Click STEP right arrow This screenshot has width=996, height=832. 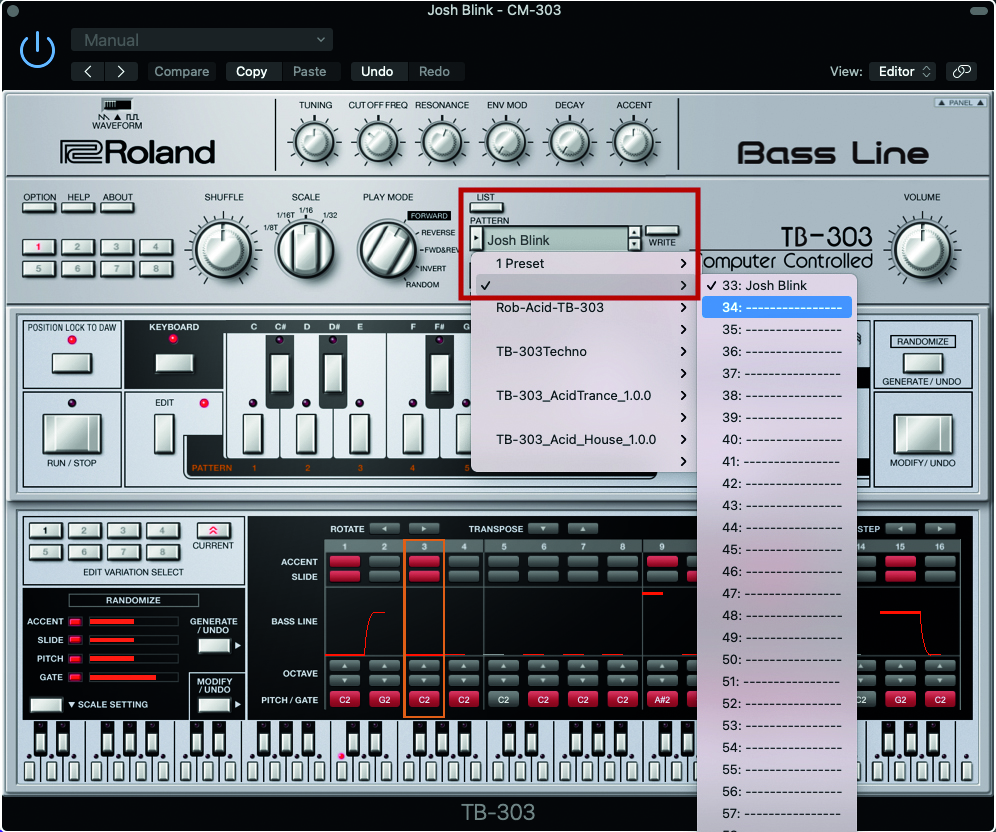(x=939, y=528)
